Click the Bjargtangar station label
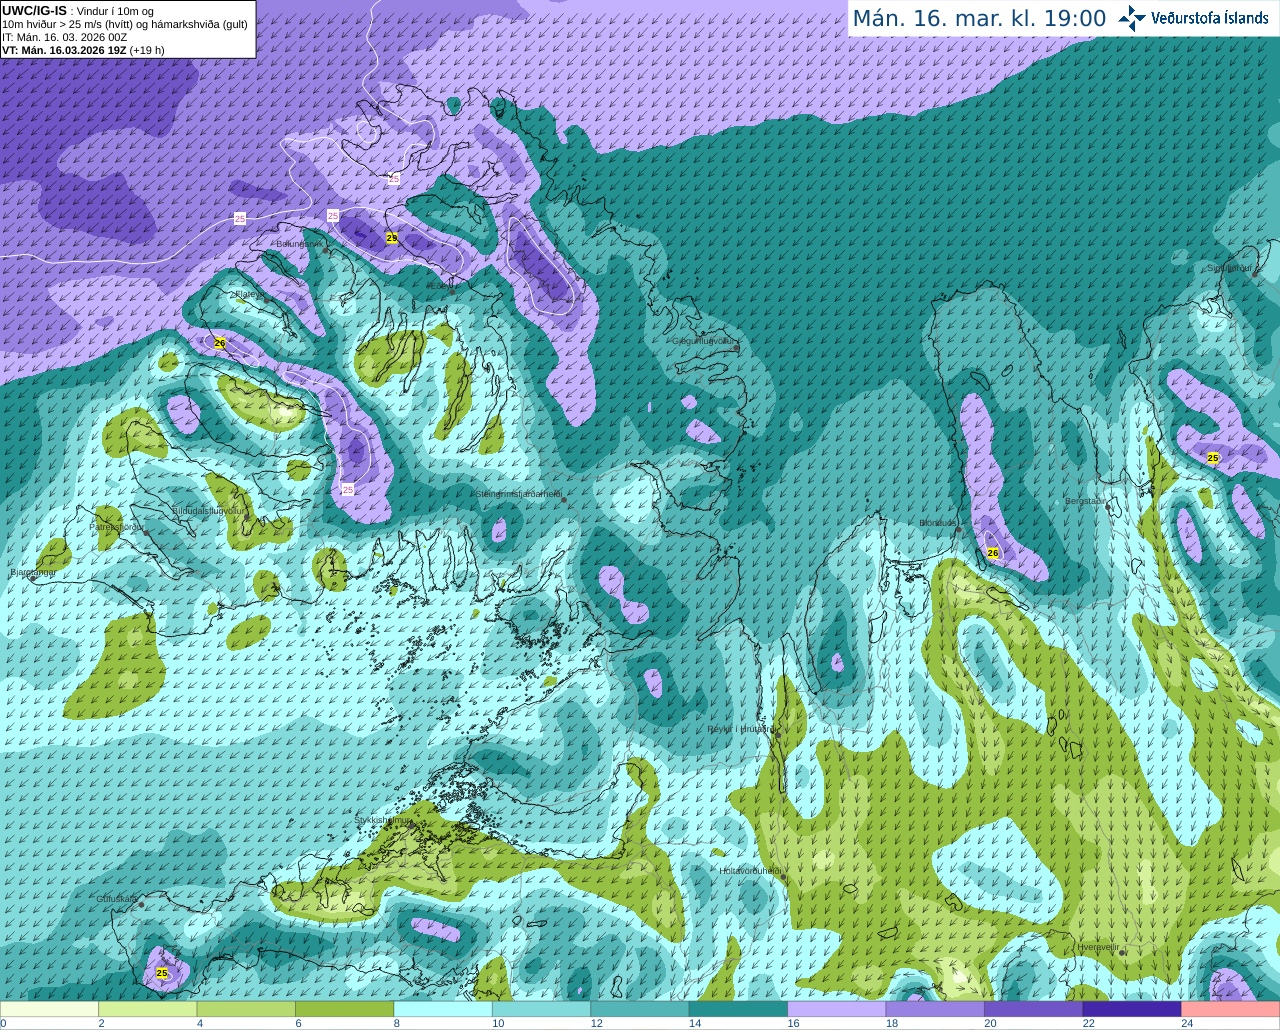Screen dimensions: 1280x1030 pos(33,573)
